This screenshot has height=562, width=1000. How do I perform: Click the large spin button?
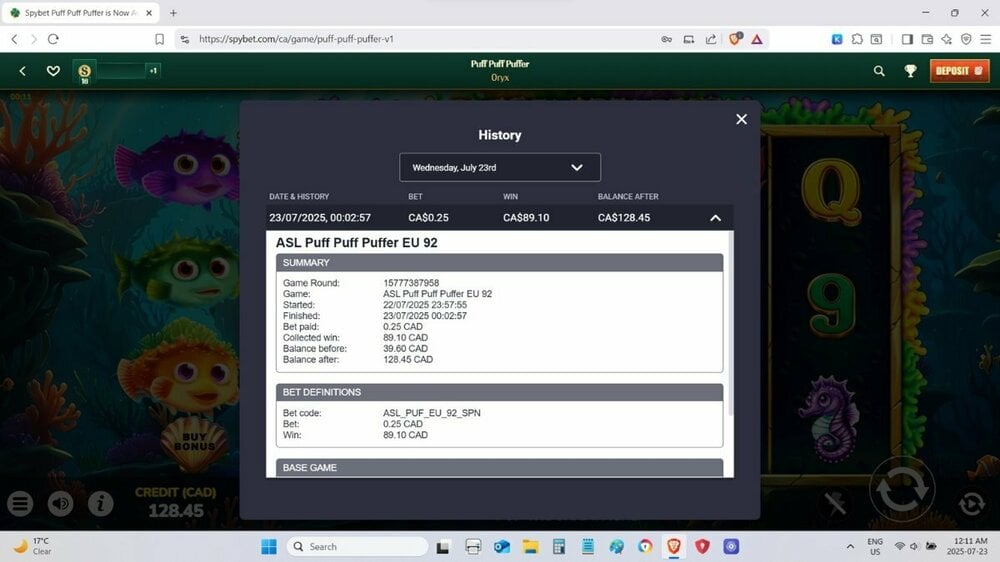[902, 489]
